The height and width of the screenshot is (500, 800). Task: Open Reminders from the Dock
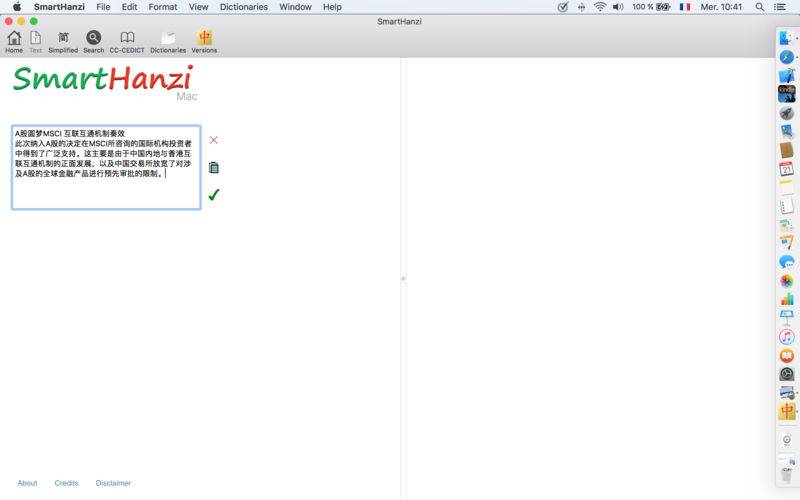coord(786,206)
